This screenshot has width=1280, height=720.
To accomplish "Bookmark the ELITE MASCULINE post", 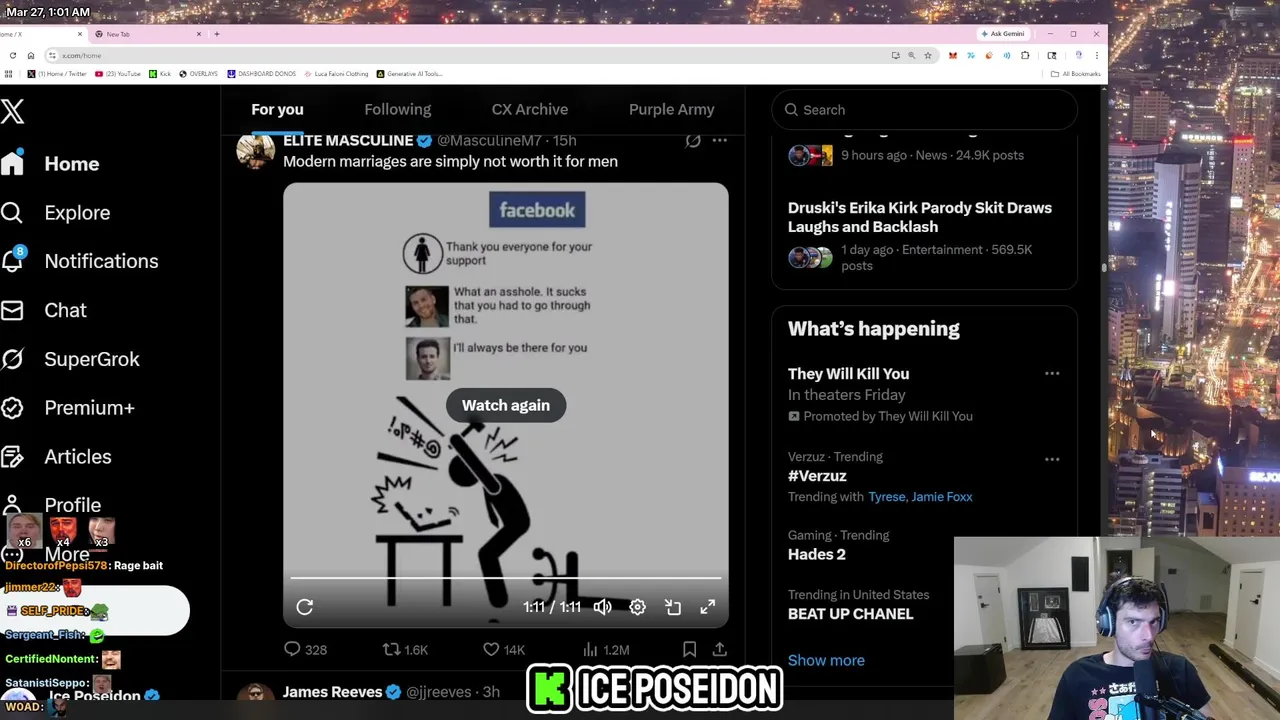I will [x=689, y=649].
